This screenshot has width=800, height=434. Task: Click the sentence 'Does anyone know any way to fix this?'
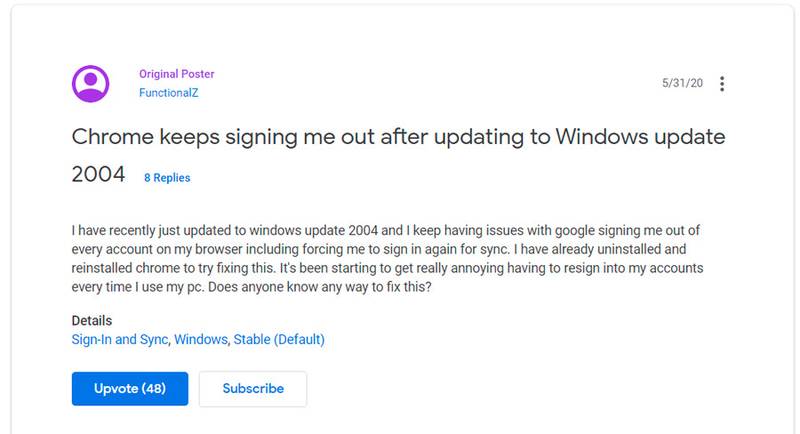320,287
